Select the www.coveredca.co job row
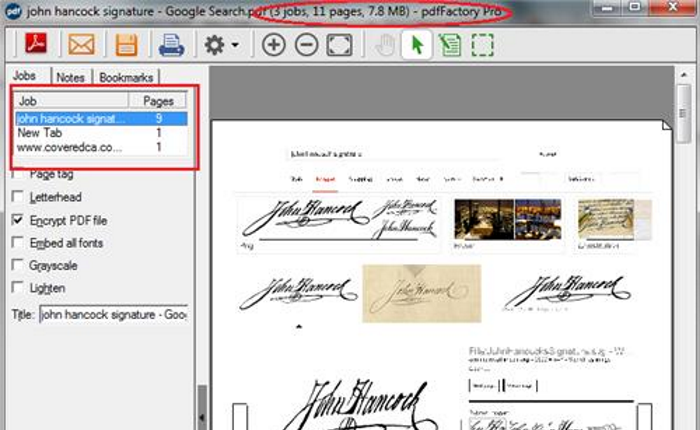 coord(101,147)
